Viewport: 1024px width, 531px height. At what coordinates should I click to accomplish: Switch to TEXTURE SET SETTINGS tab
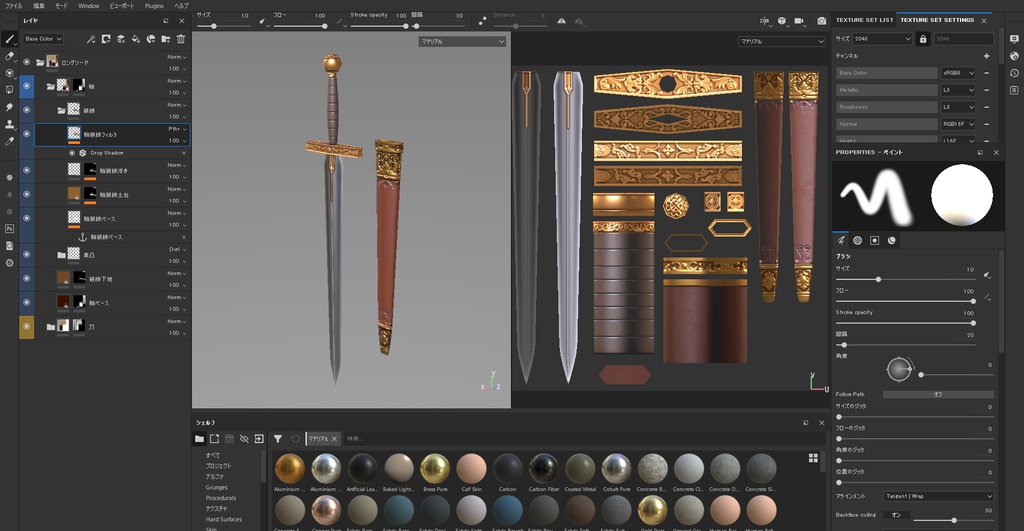[x=937, y=20]
